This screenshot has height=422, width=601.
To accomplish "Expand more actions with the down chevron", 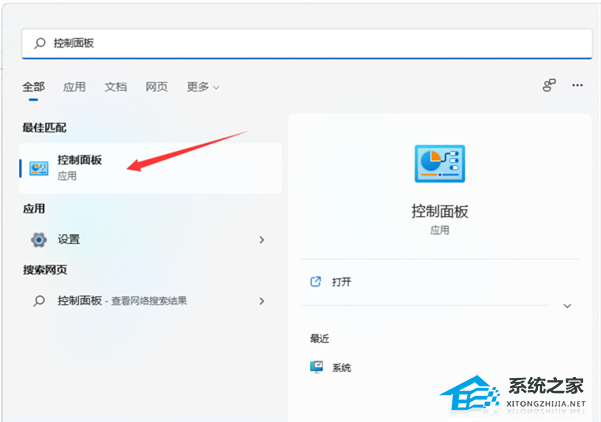I will click(x=567, y=306).
